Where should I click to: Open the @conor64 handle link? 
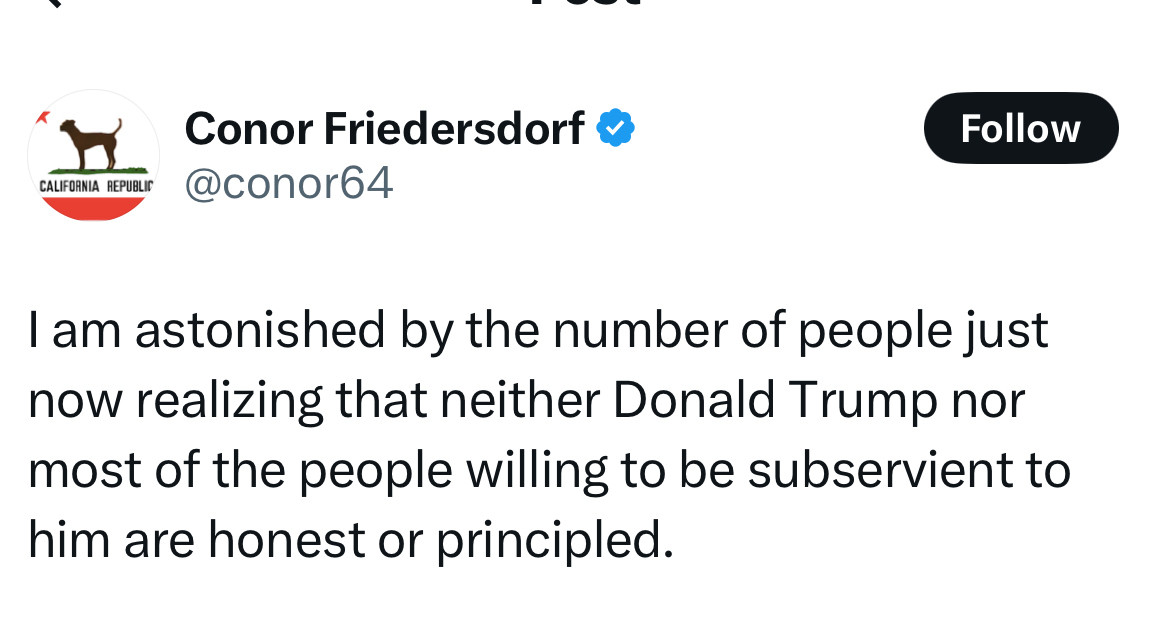point(289,183)
